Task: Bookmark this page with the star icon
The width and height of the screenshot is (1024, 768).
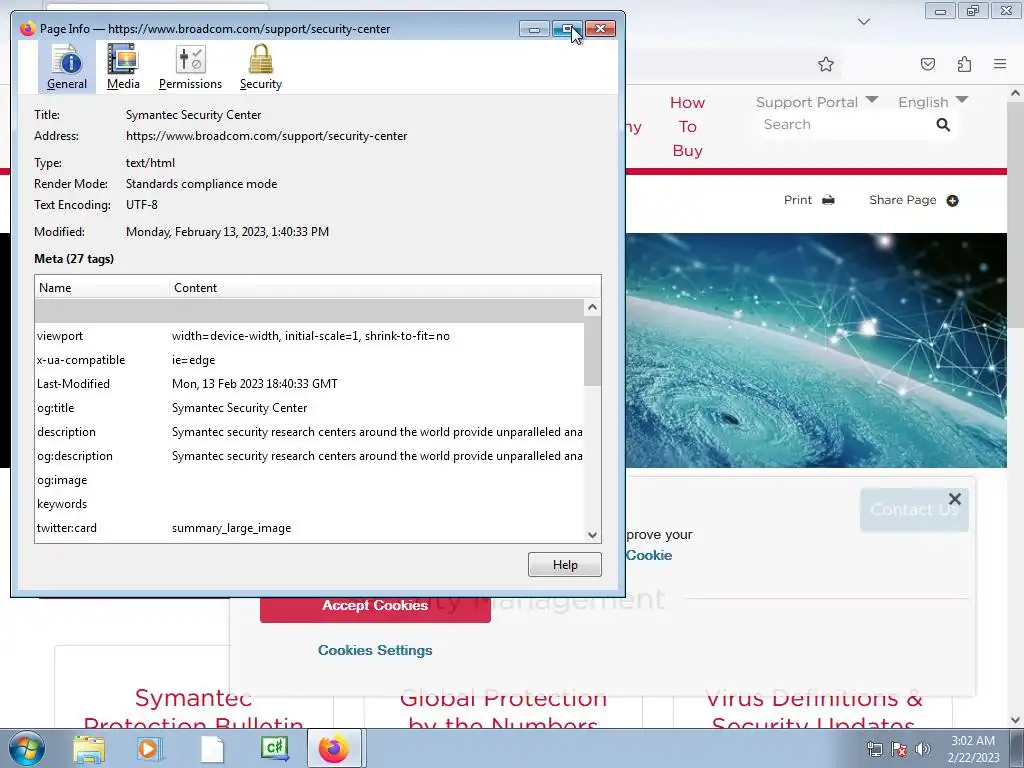Action: coord(826,64)
